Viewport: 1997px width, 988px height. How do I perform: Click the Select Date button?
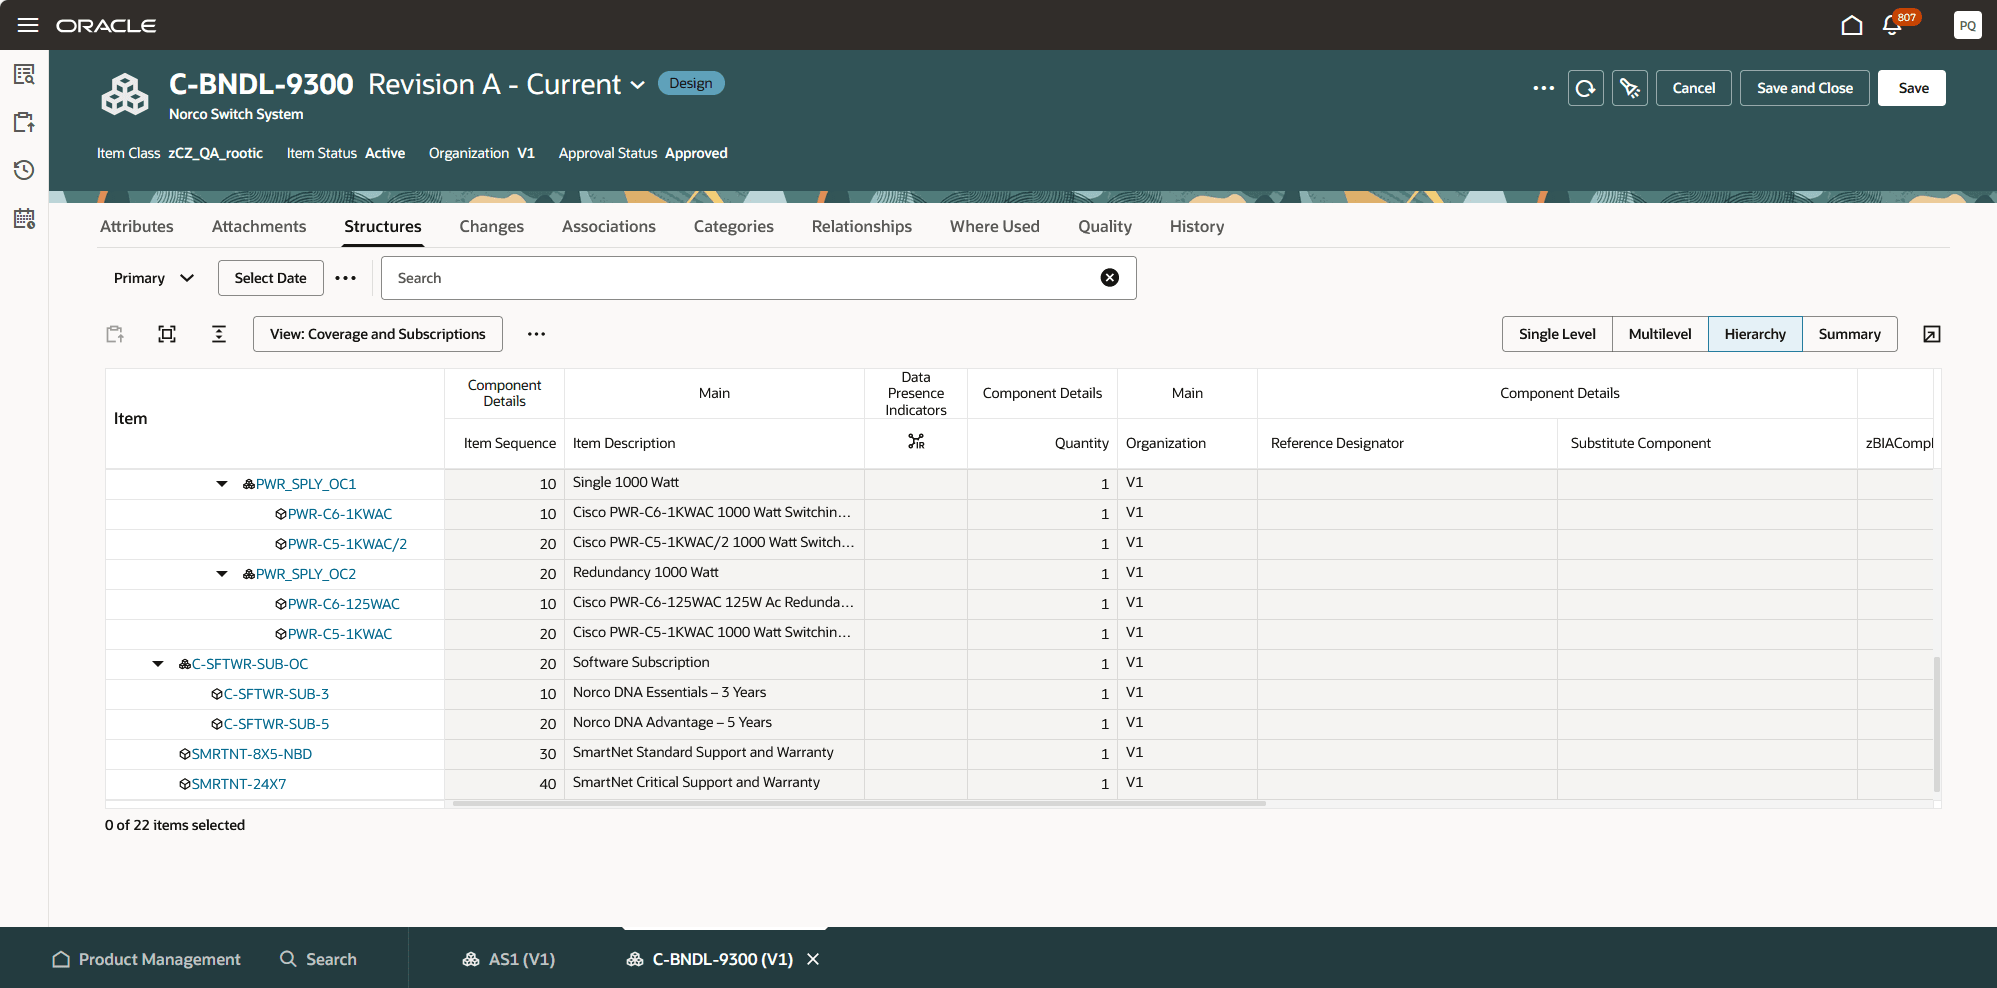coord(271,278)
